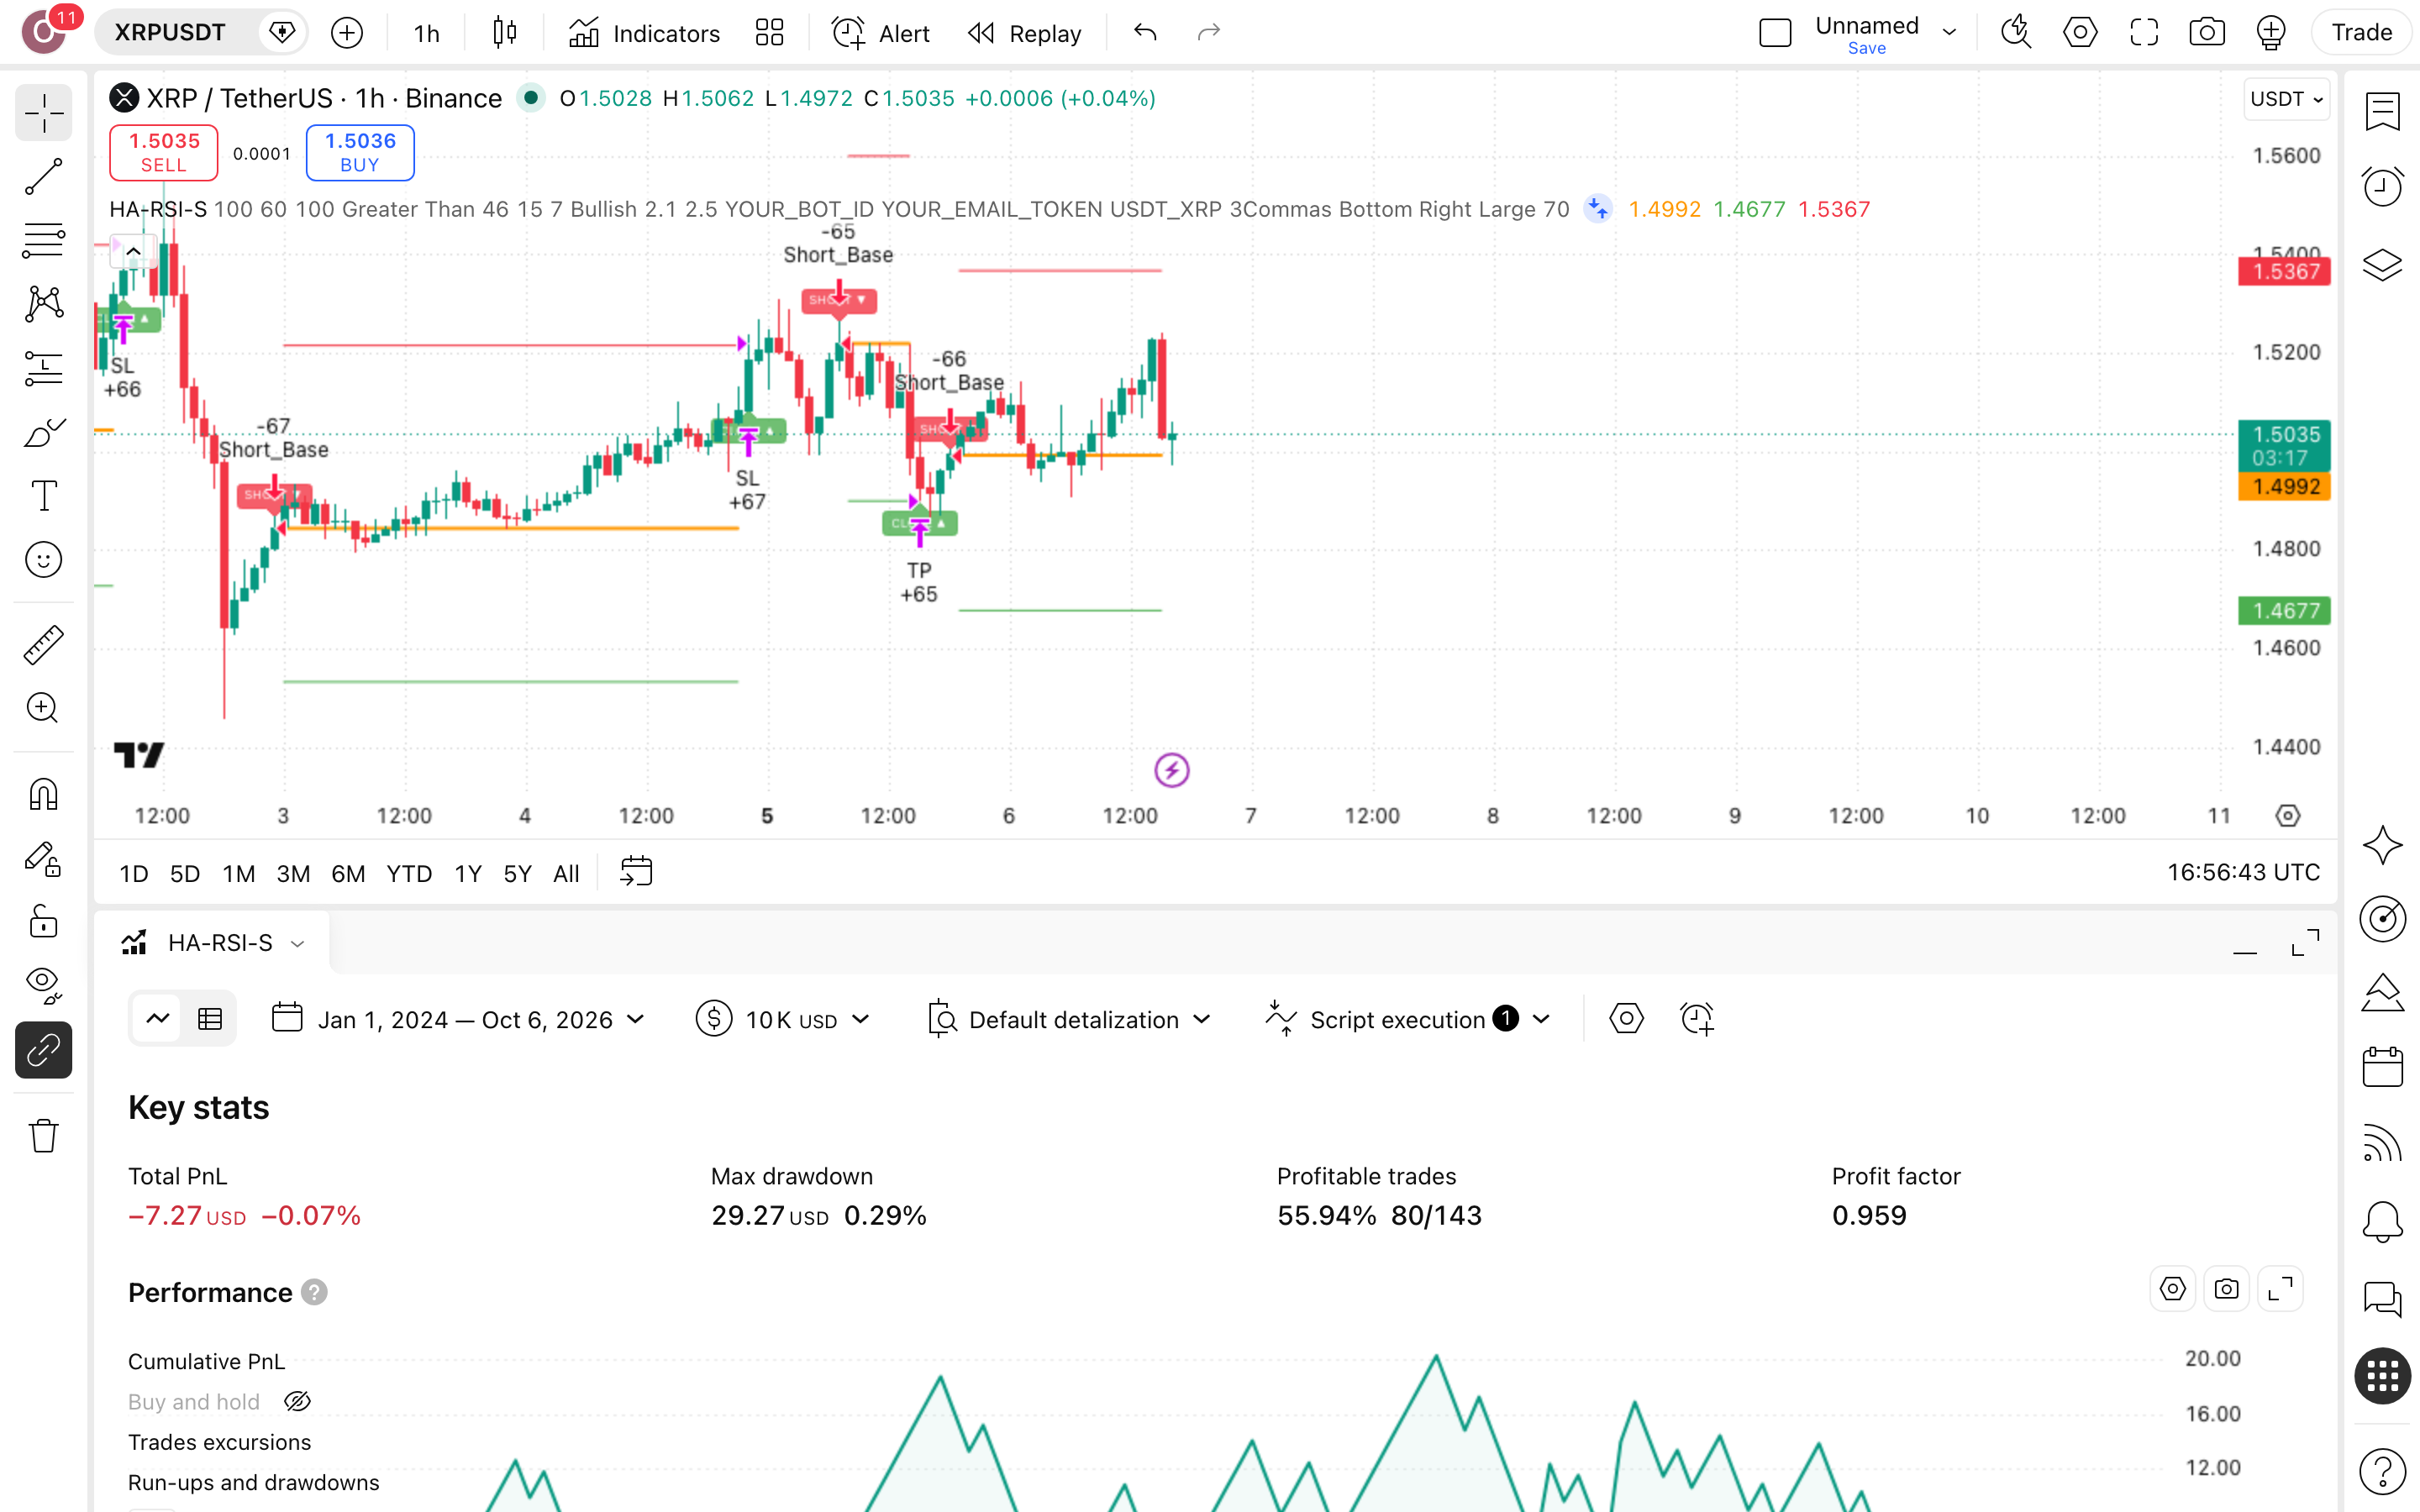This screenshot has height=1512, width=2420.
Task: Click the Trade button
Action: (x=2362, y=33)
